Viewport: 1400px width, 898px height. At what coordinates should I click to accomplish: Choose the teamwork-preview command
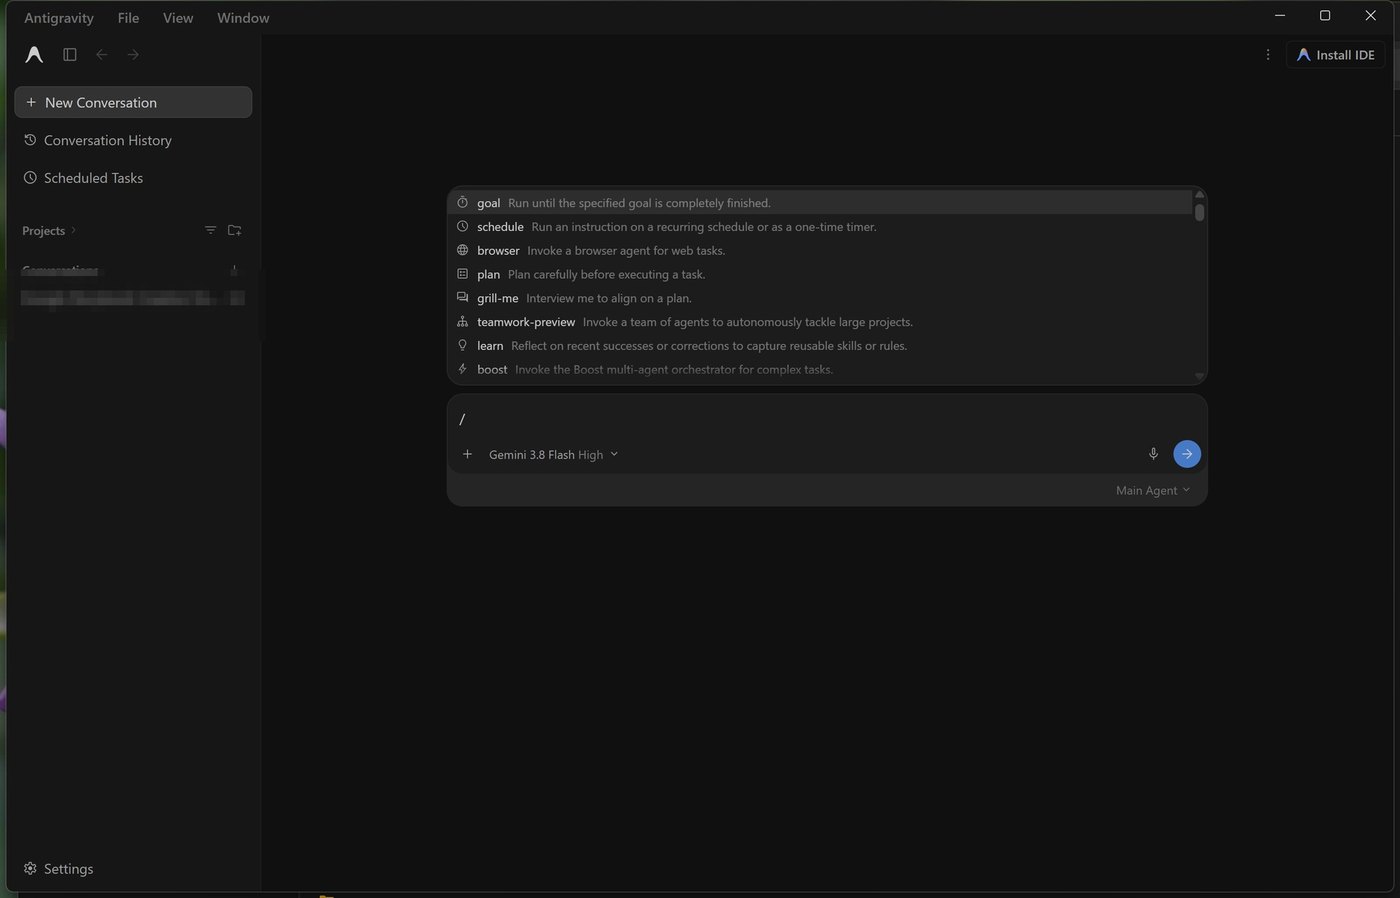click(820, 322)
